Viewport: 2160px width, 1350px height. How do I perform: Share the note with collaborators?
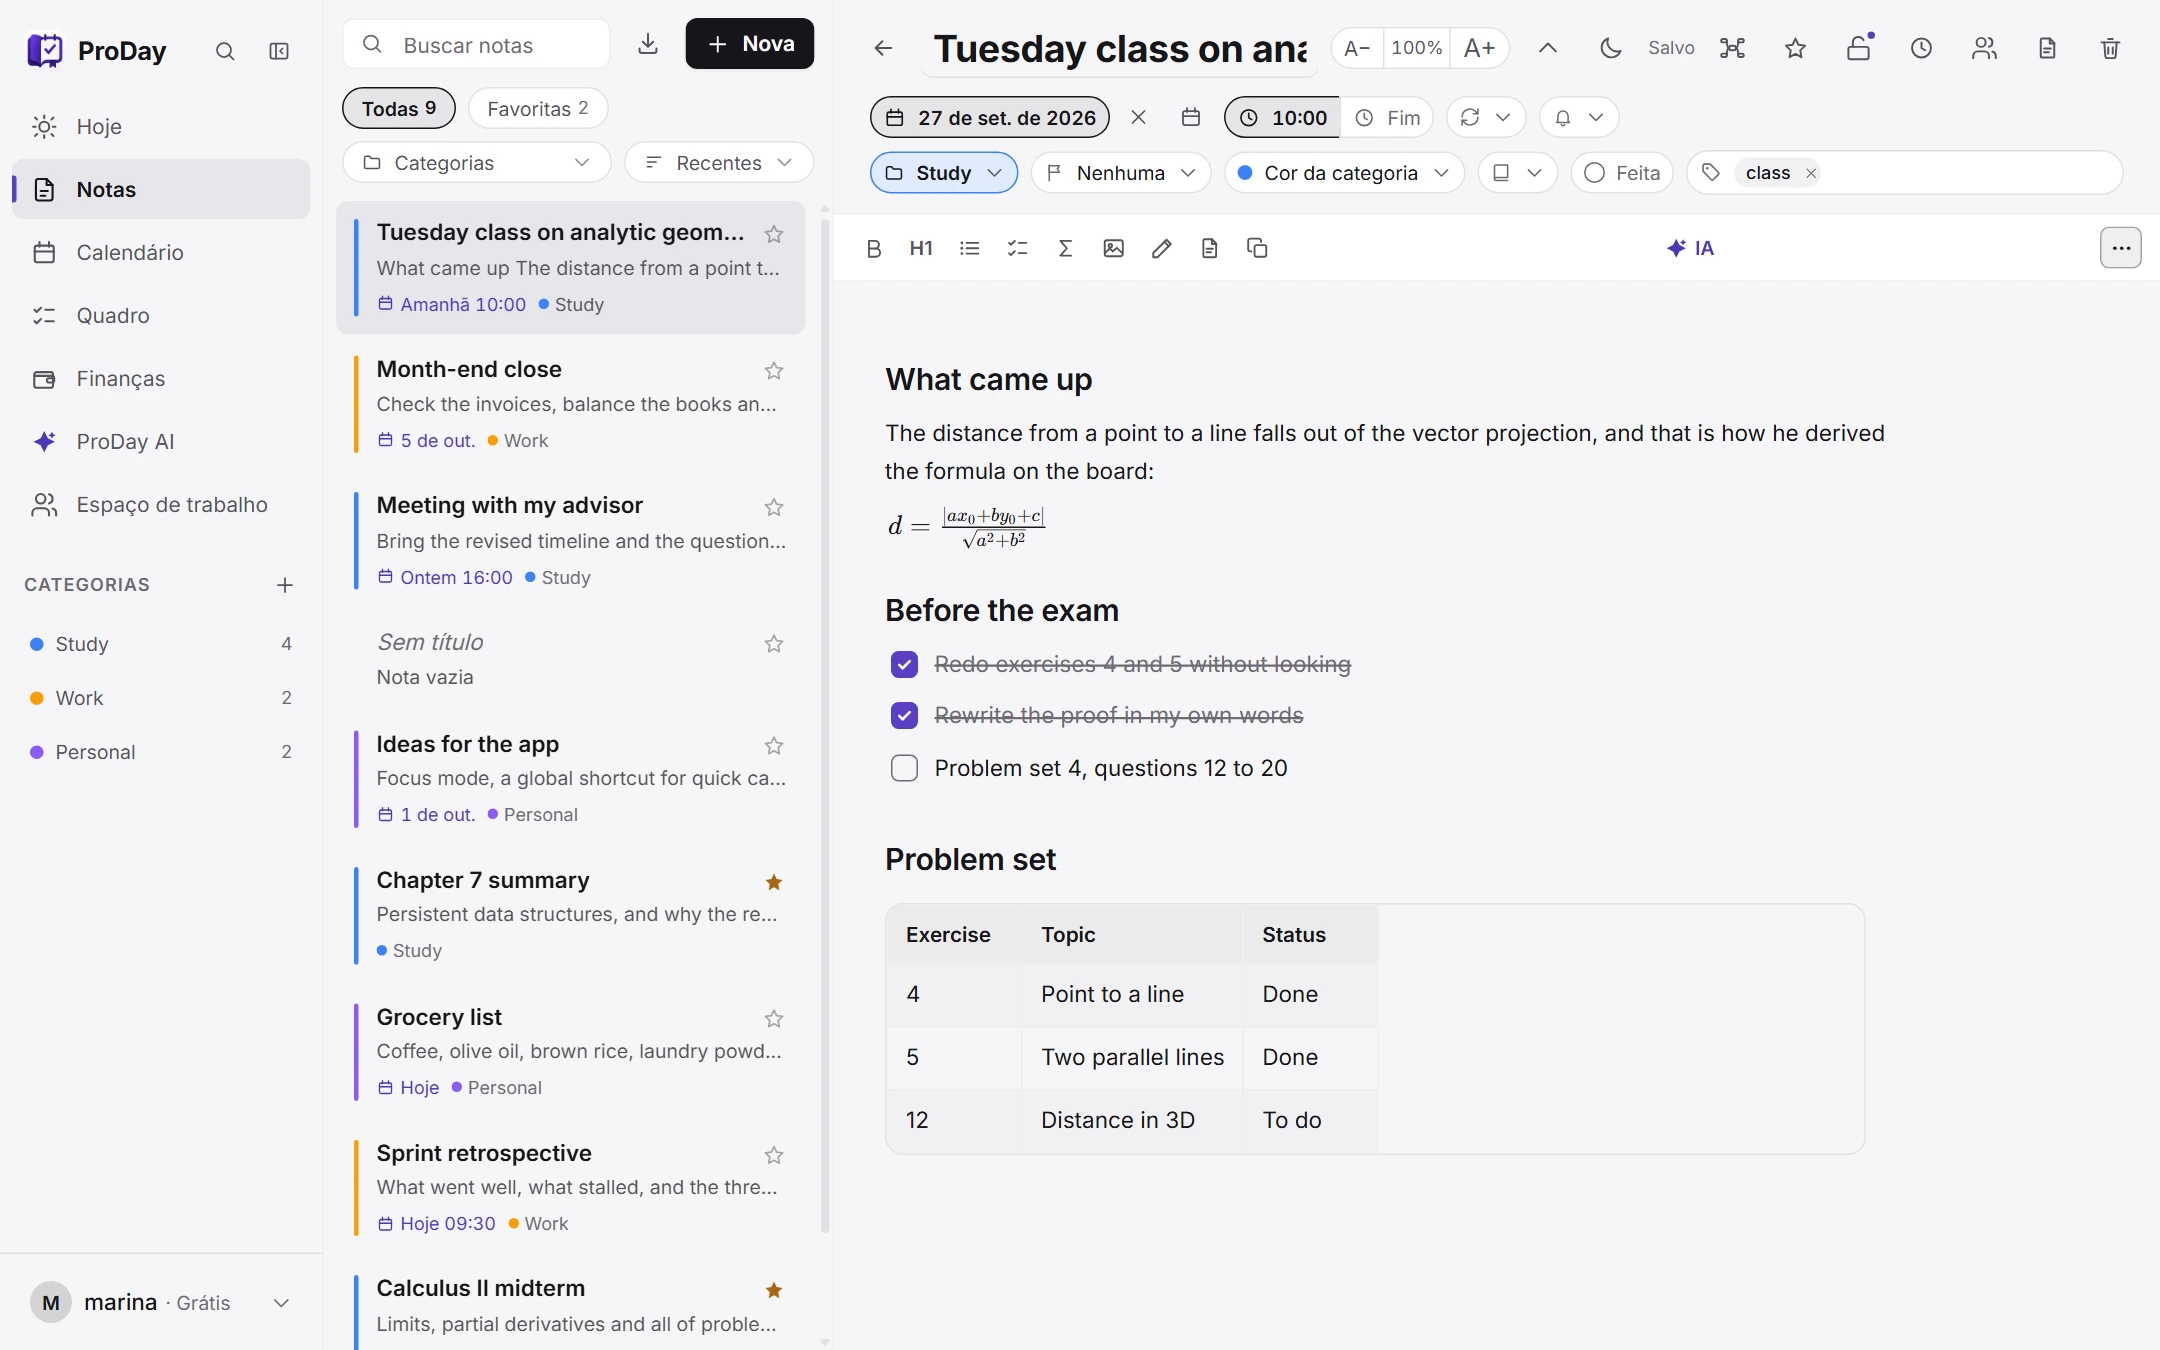coord(1984,48)
